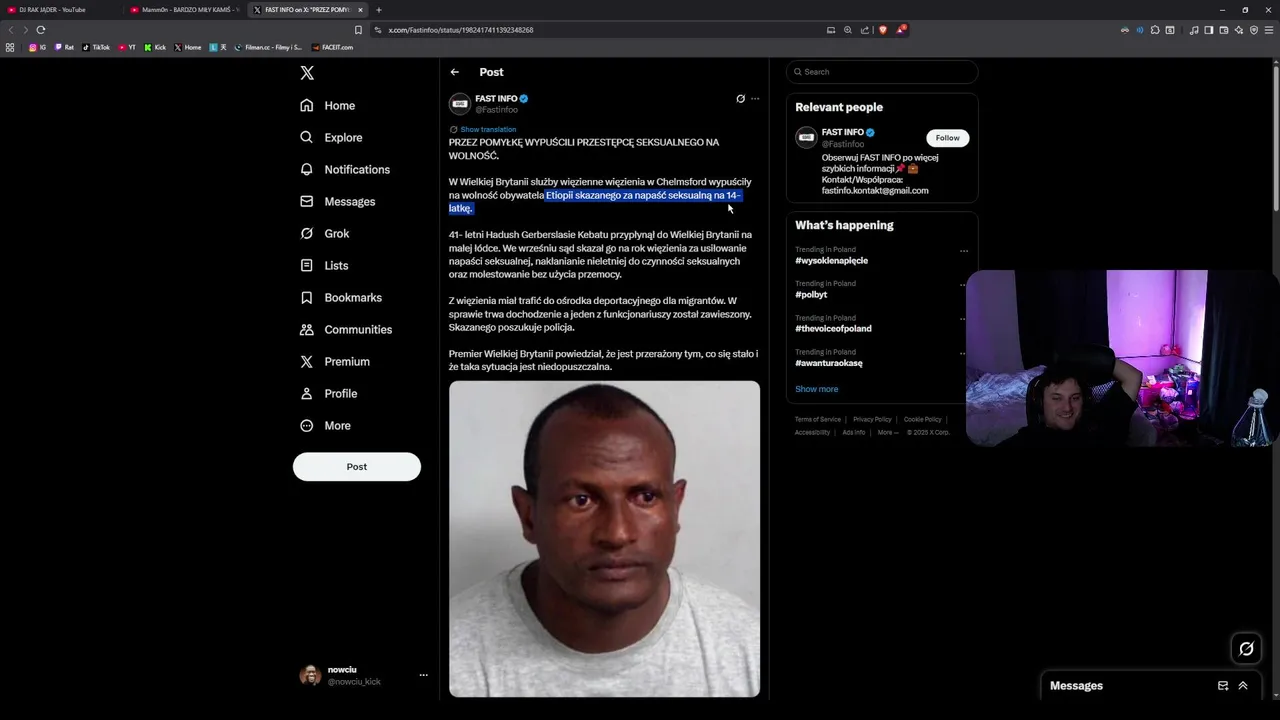Viewport: 1280px width, 720px height.
Task: Click the browser back arrow
Action: [12, 30]
